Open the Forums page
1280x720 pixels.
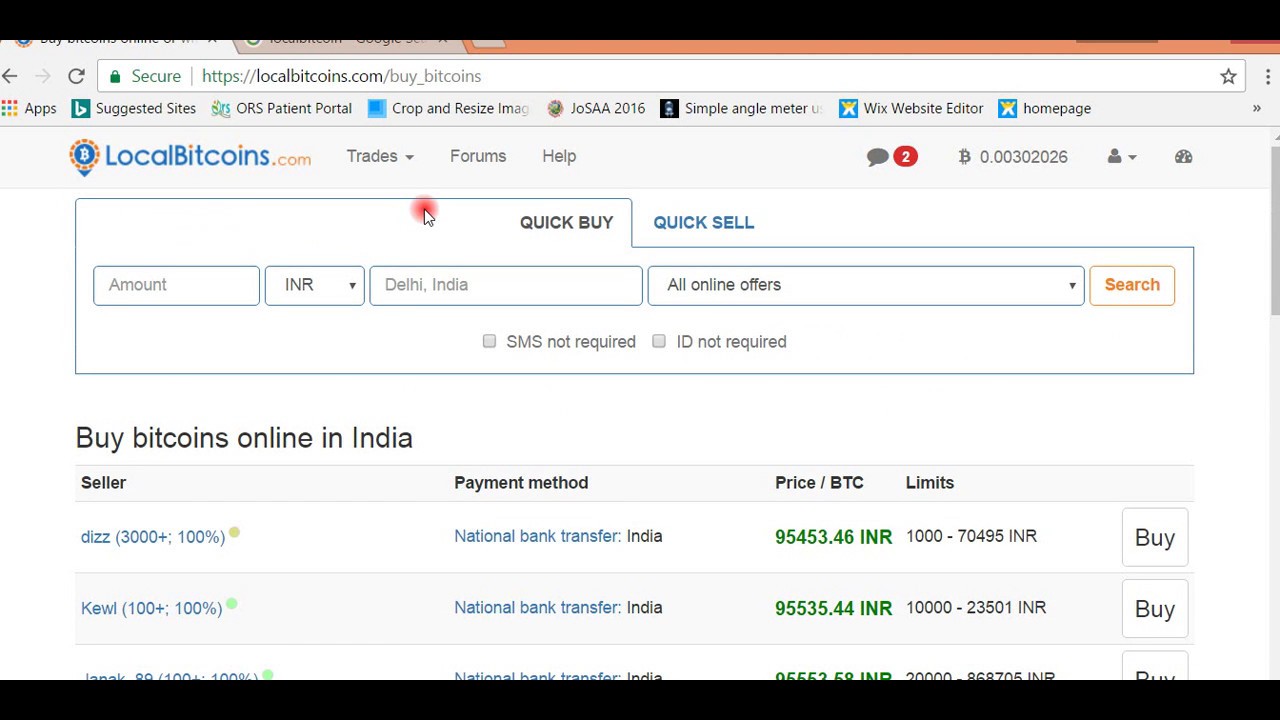click(x=478, y=156)
